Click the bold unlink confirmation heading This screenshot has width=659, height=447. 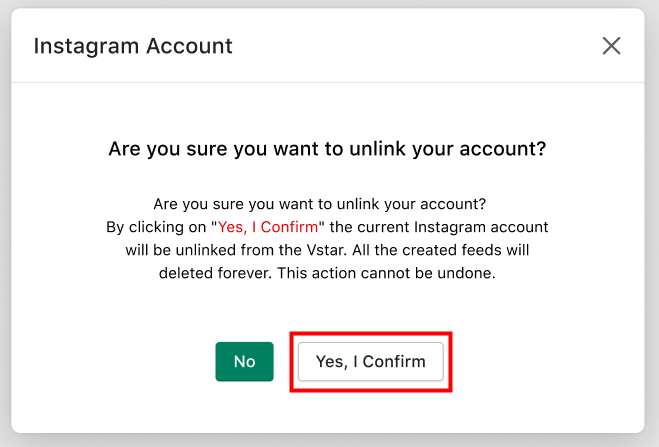click(327, 149)
